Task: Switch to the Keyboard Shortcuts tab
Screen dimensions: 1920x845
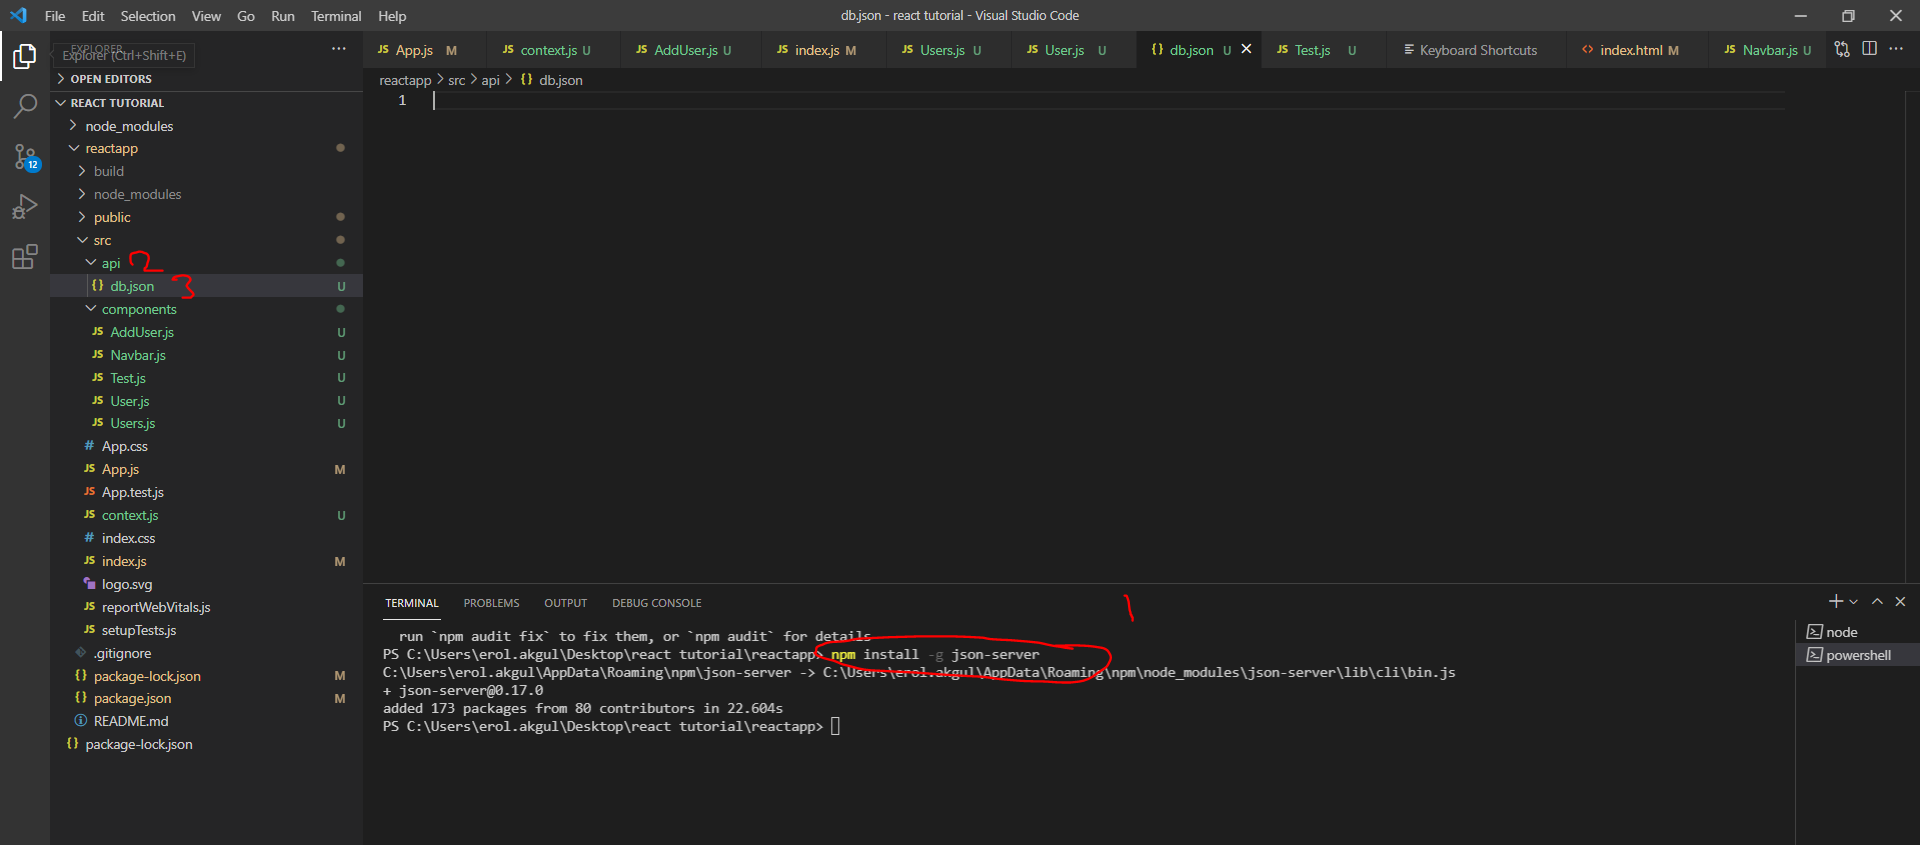Action: [x=1477, y=50]
